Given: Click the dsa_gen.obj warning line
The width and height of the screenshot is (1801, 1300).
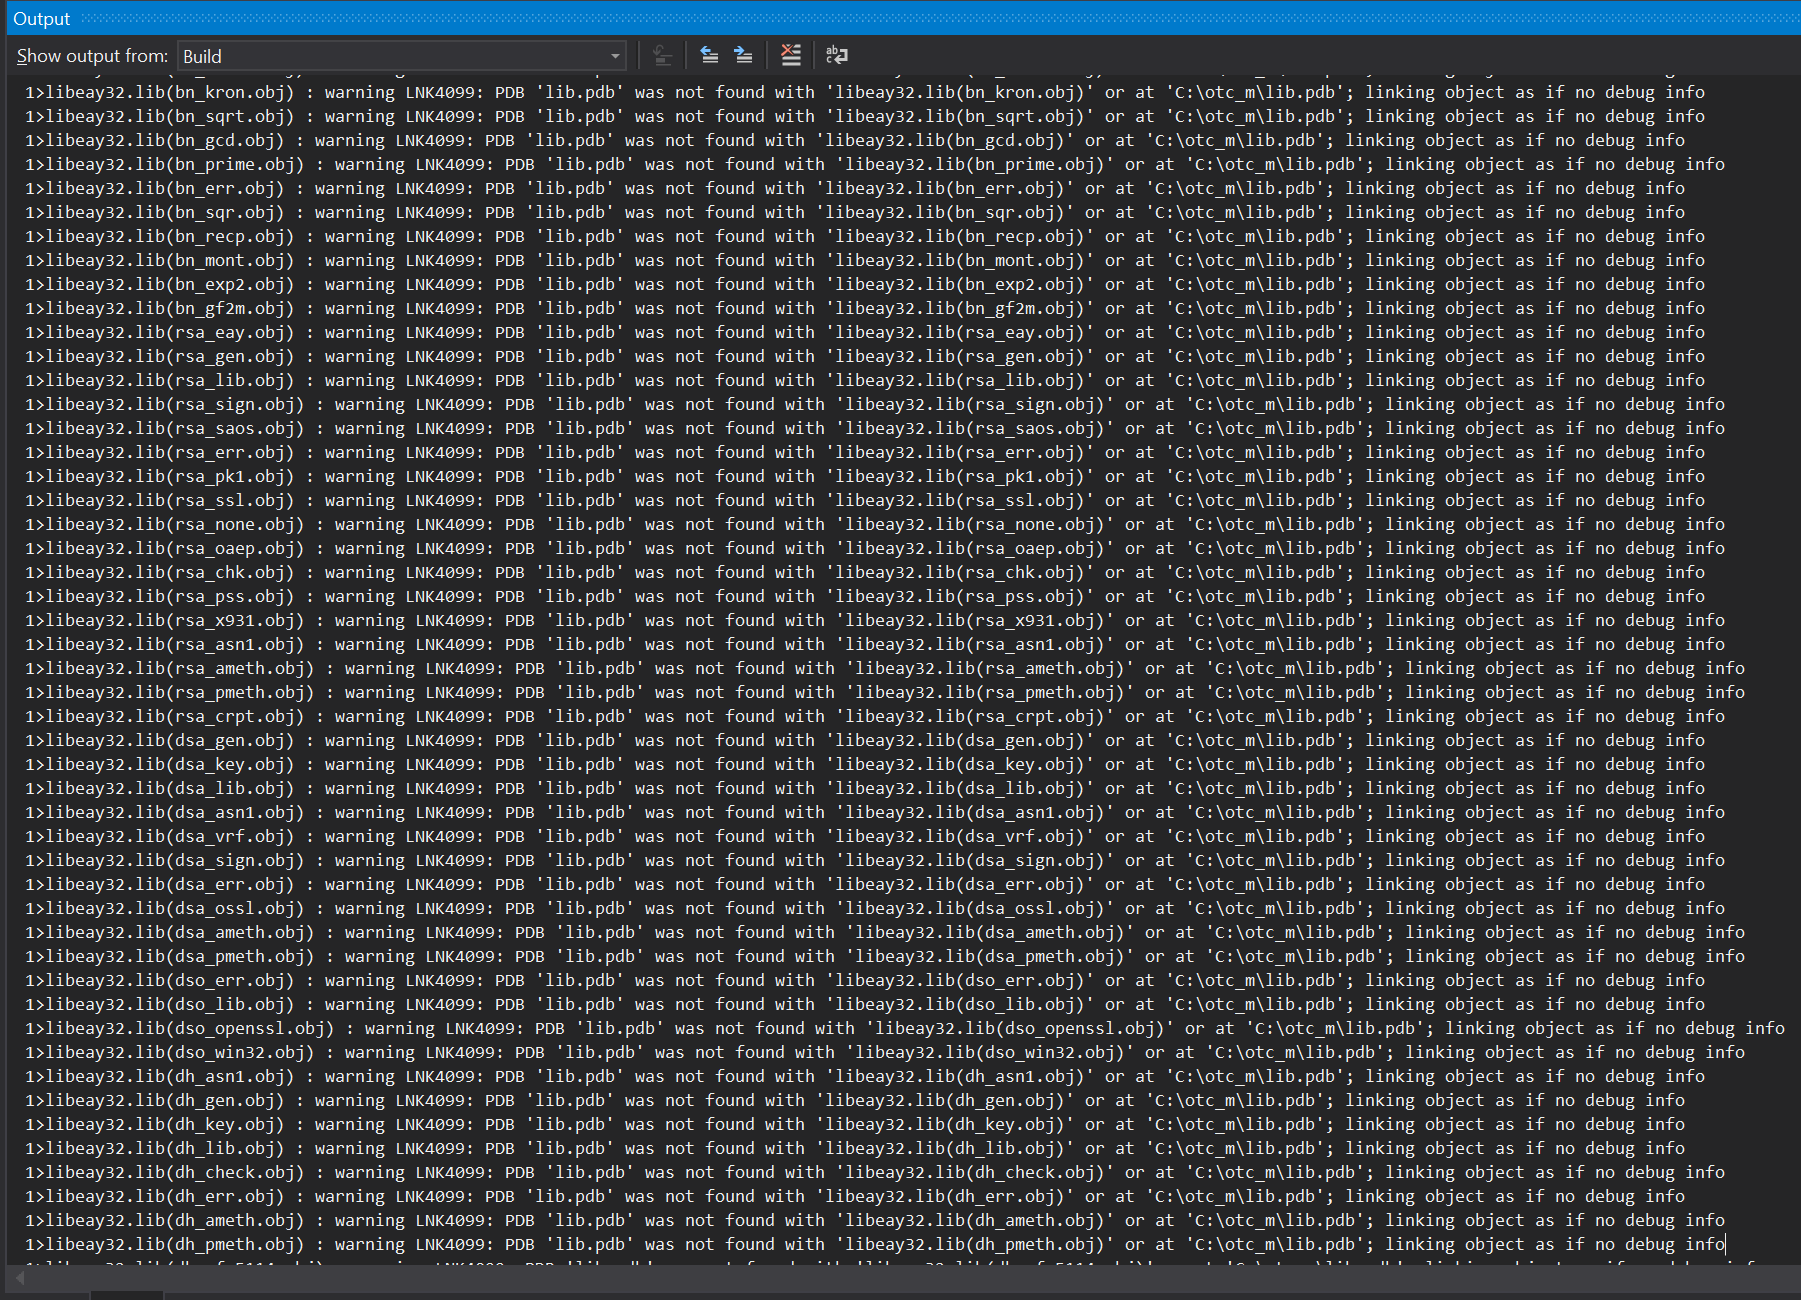Looking at the screenshot, I should pos(865,740).
